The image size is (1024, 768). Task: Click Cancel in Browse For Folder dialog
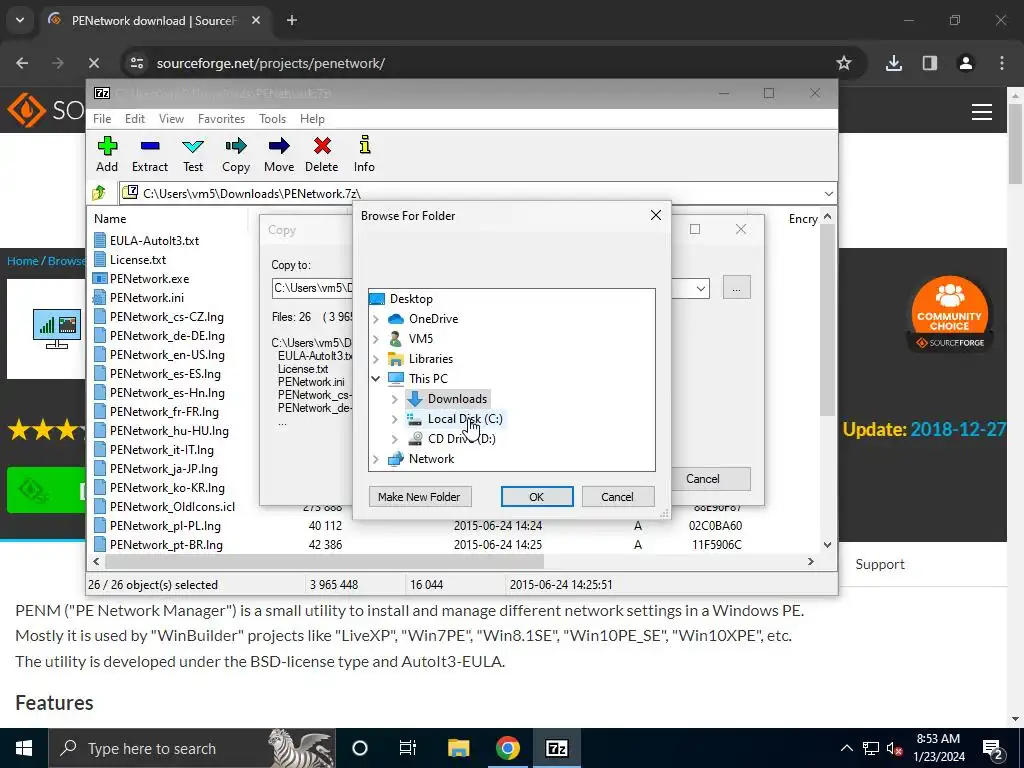pyautogui.click(x=617, y=497)
